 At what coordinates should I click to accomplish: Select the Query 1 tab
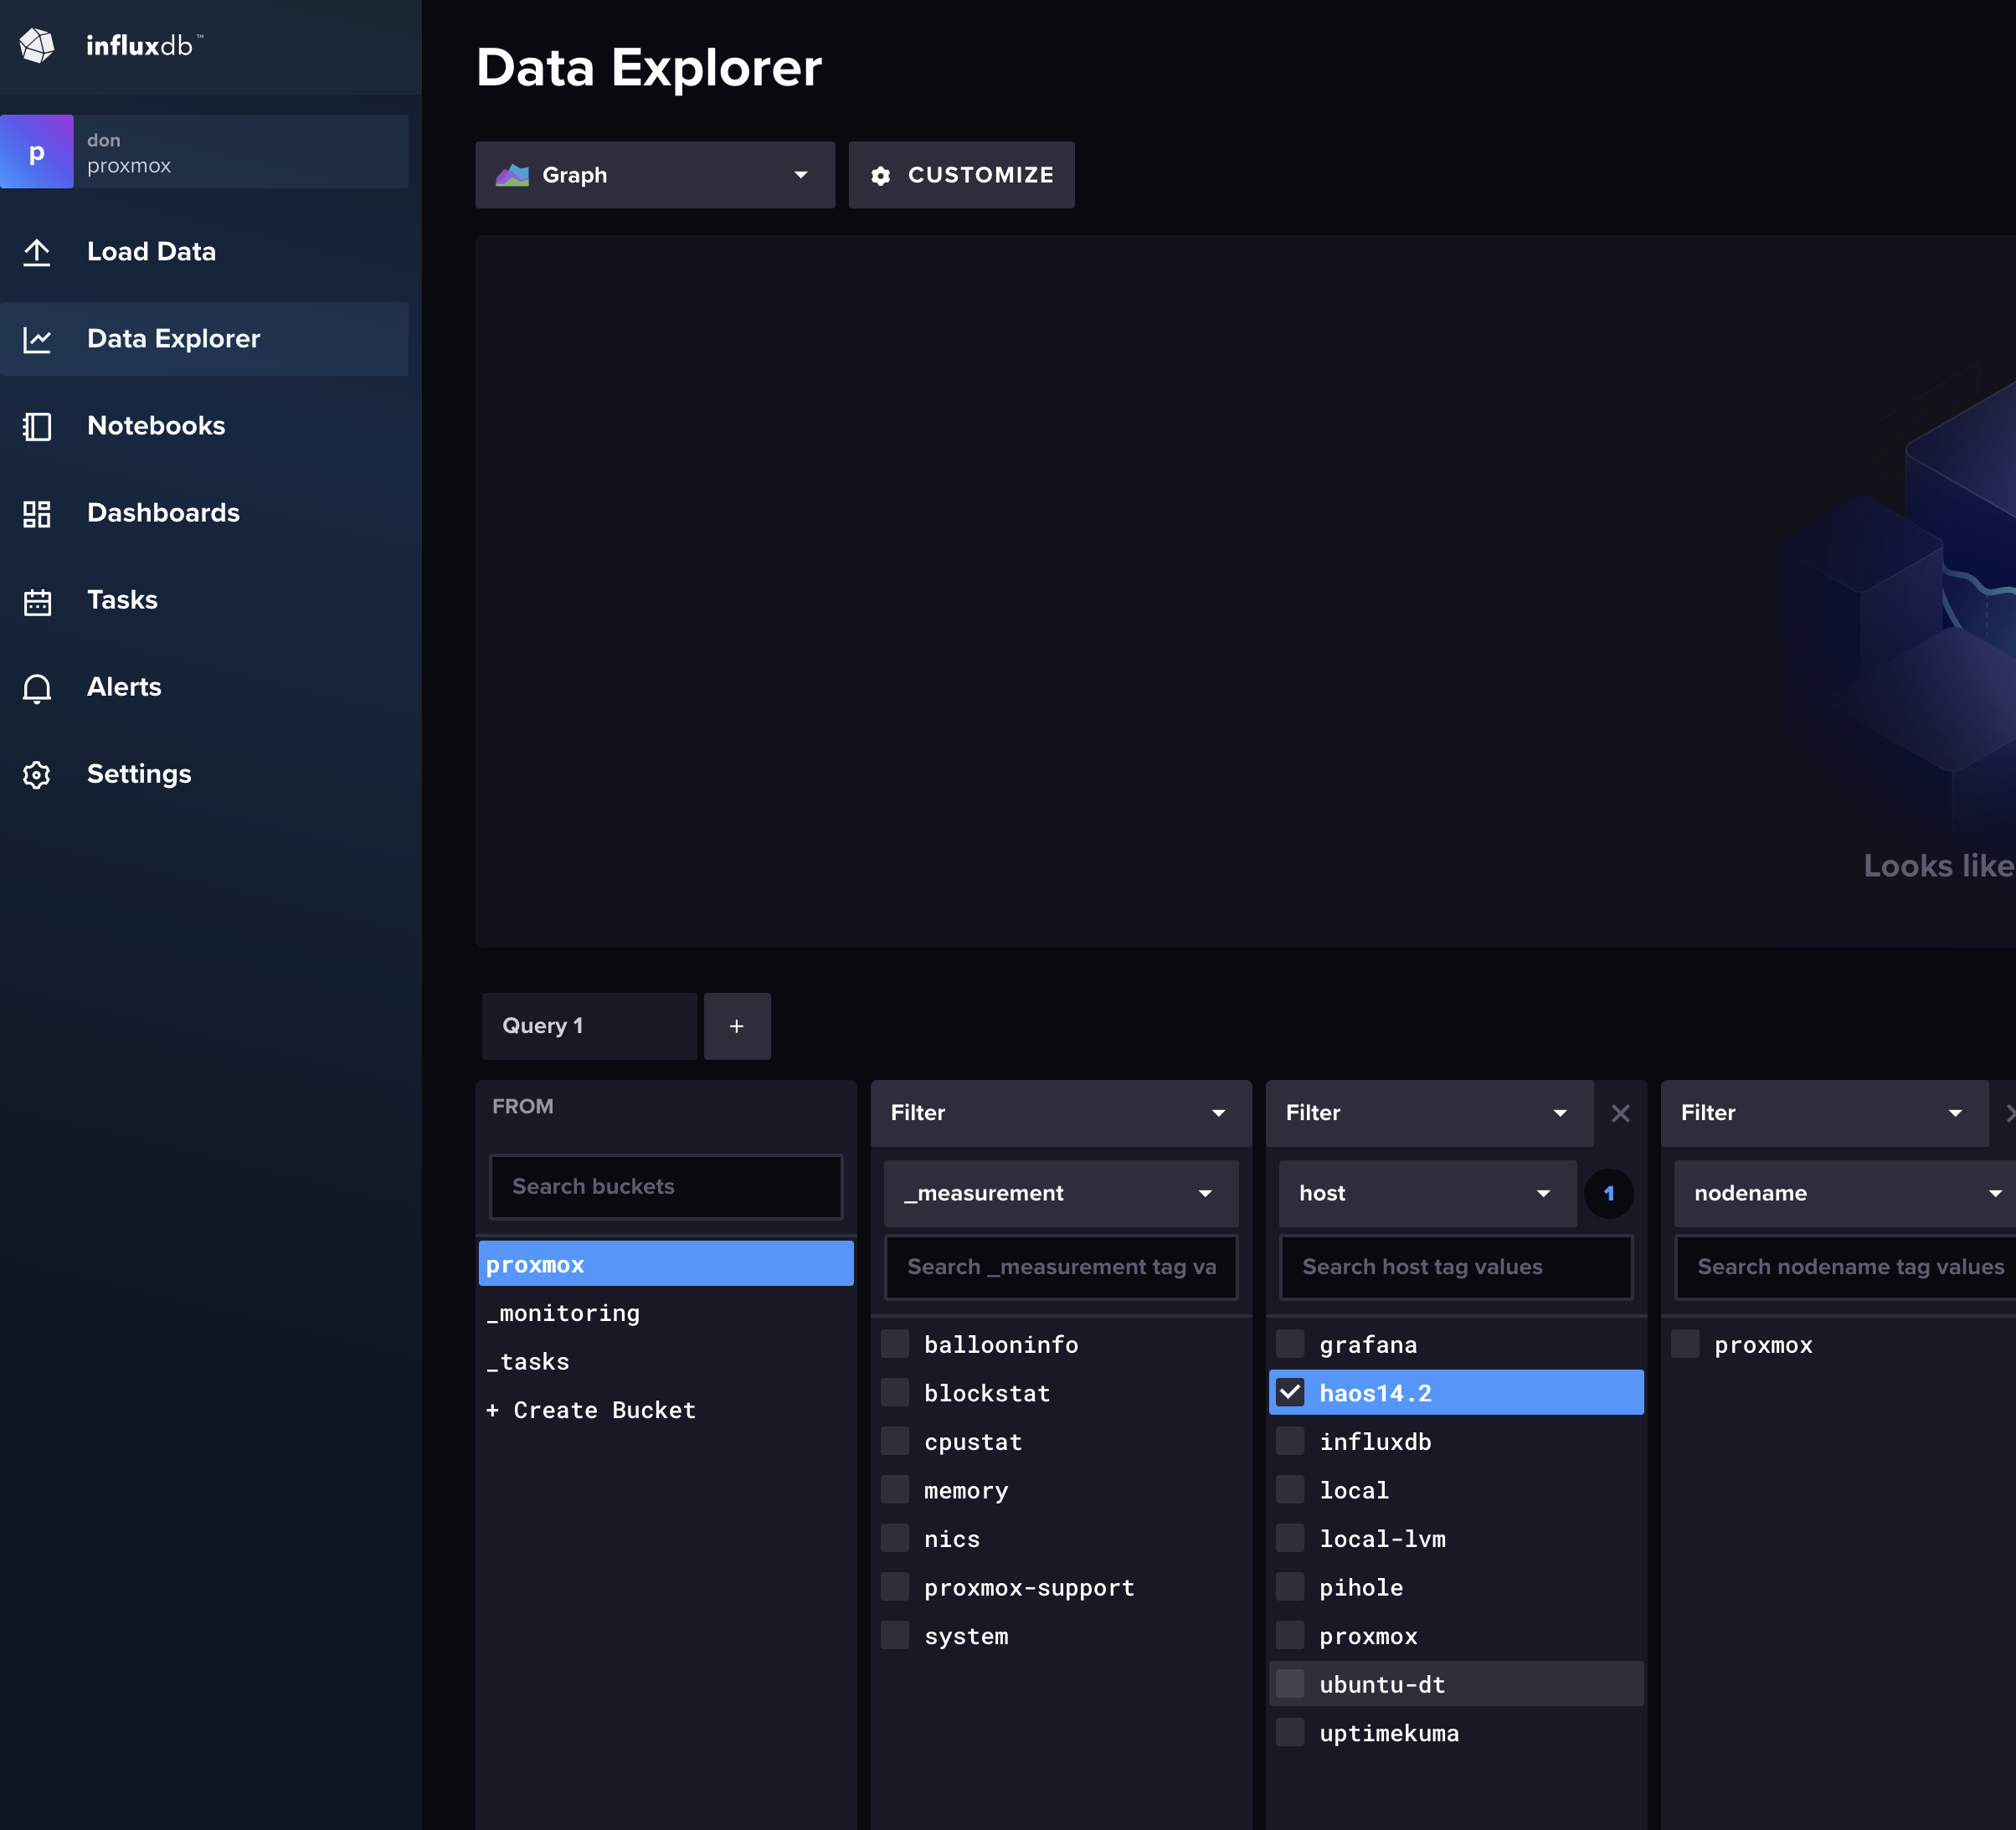coord(589,1026)
